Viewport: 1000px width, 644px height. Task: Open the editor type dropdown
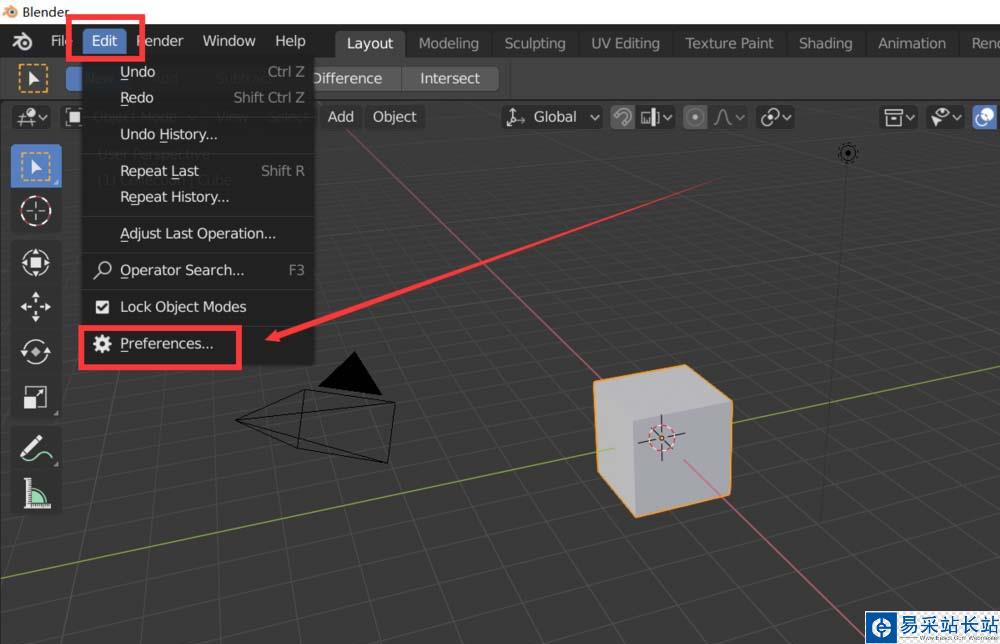(31, 117)
